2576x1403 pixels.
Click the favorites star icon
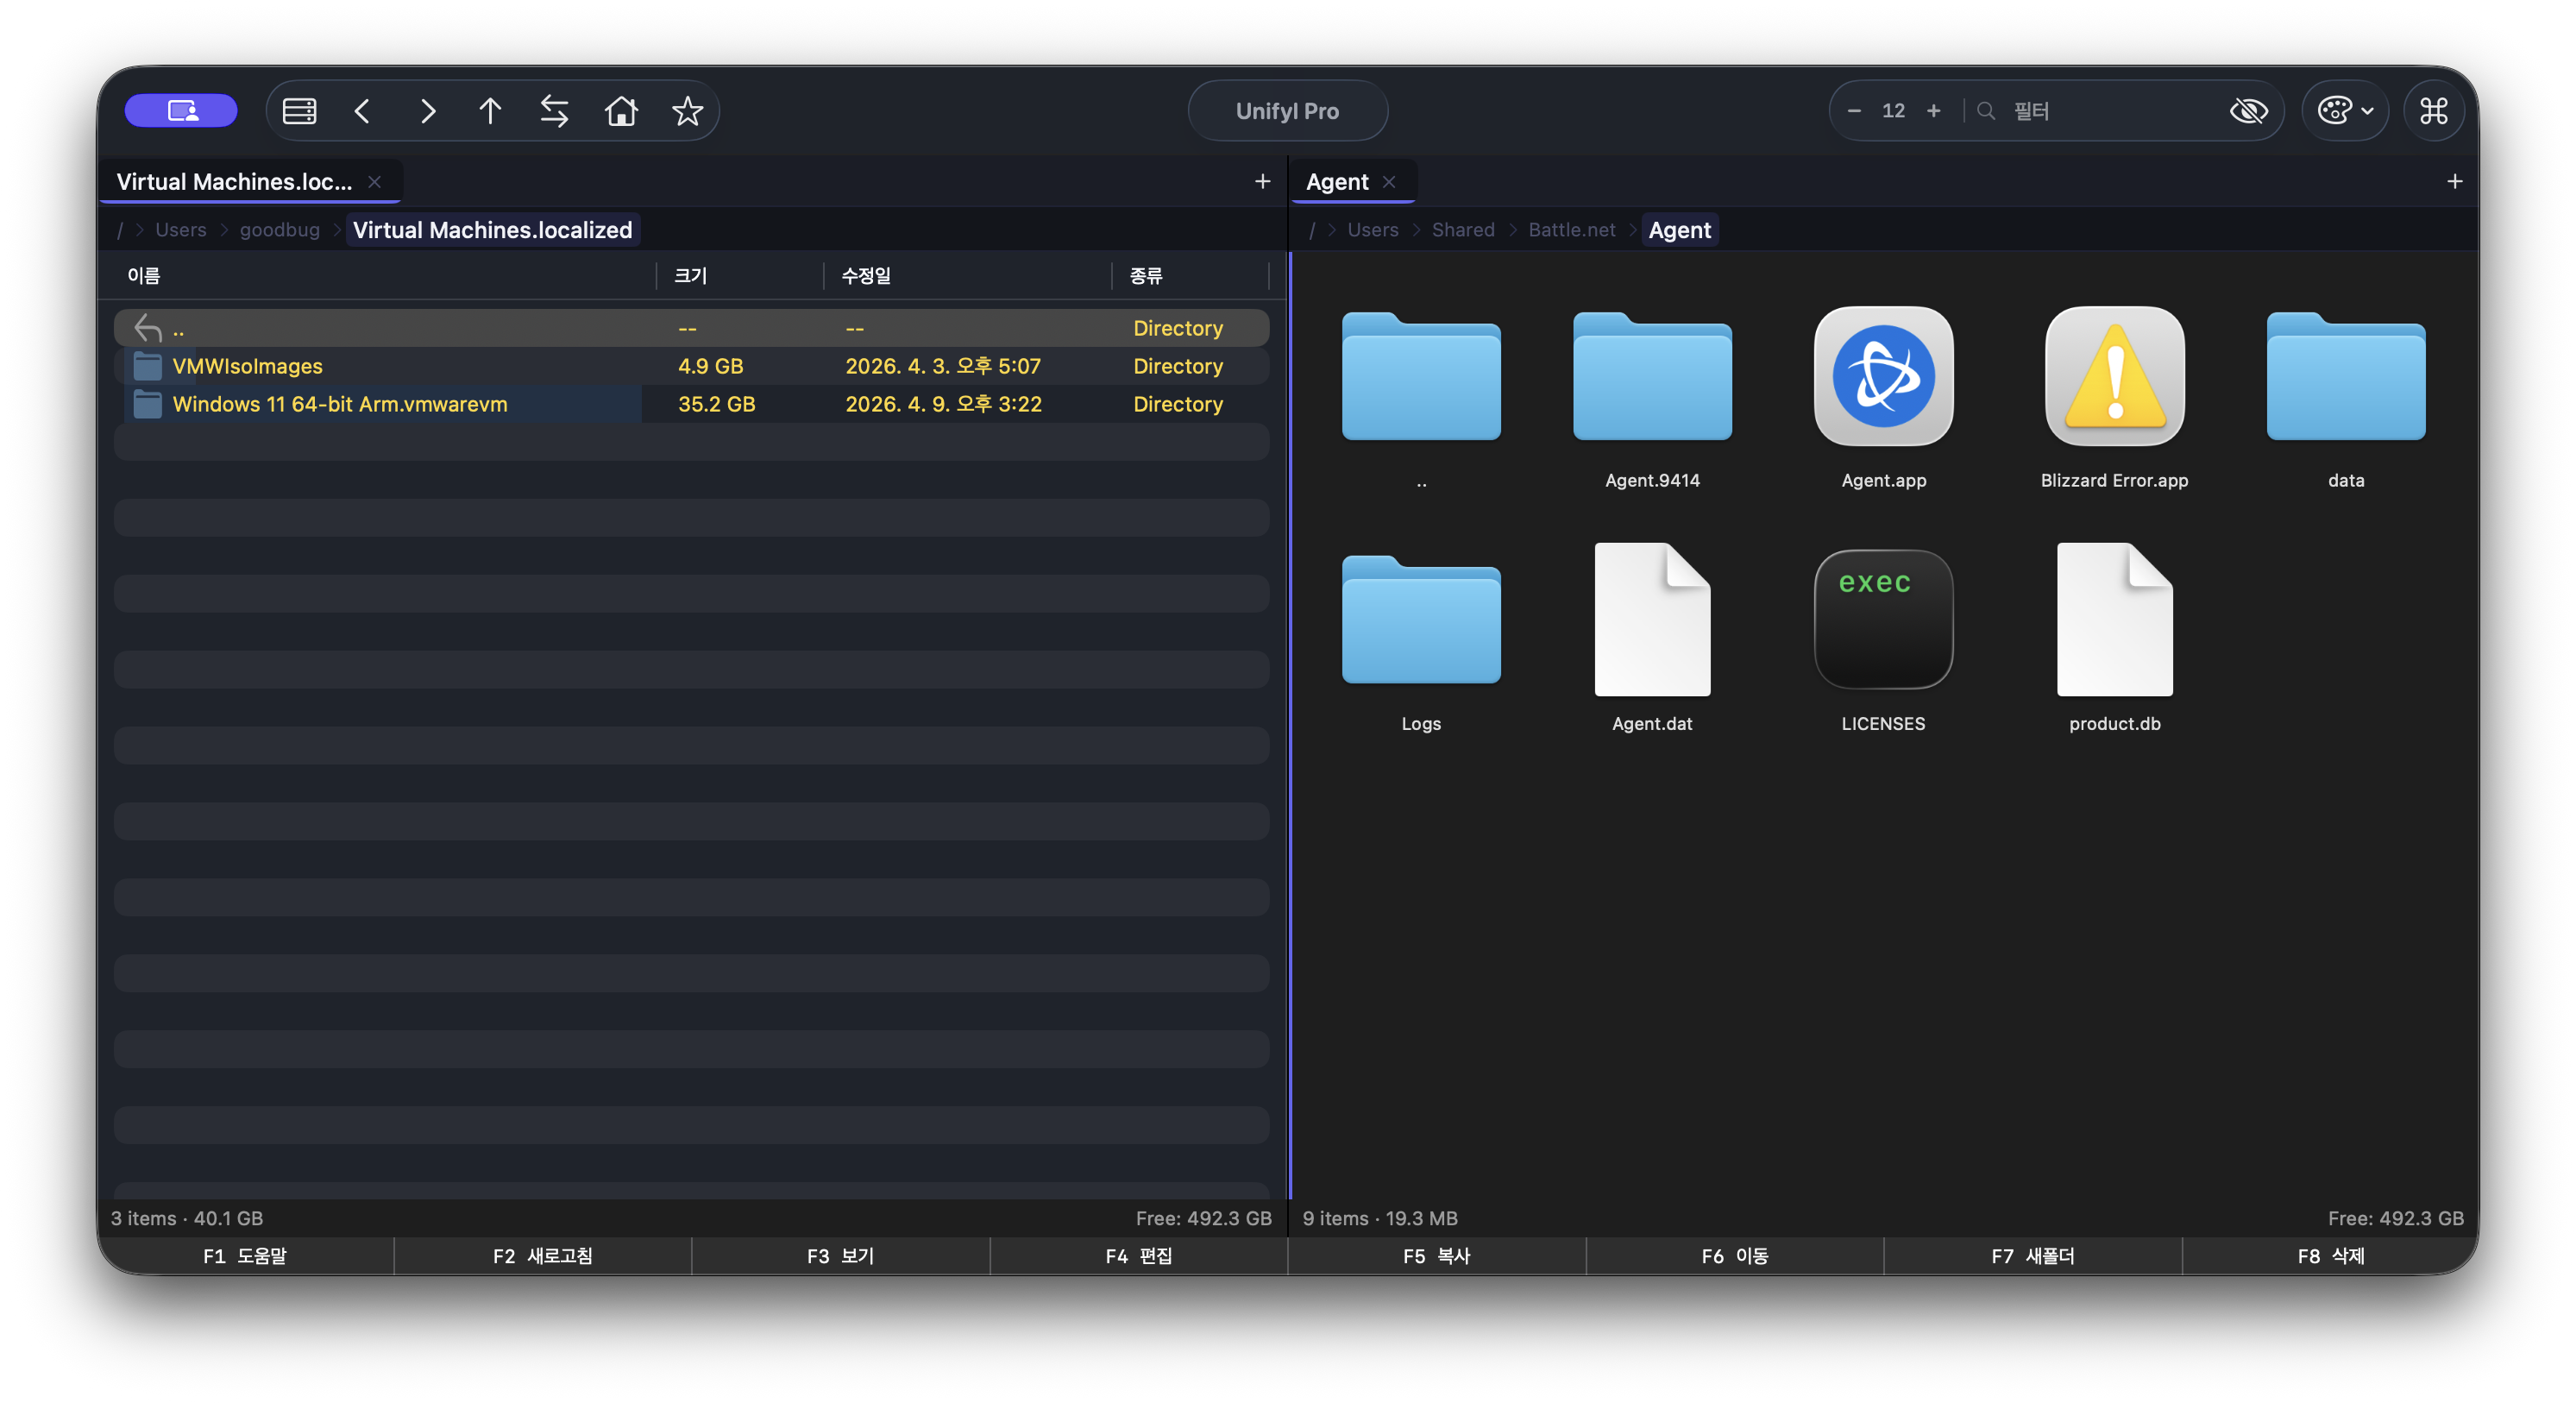point(687,111)
